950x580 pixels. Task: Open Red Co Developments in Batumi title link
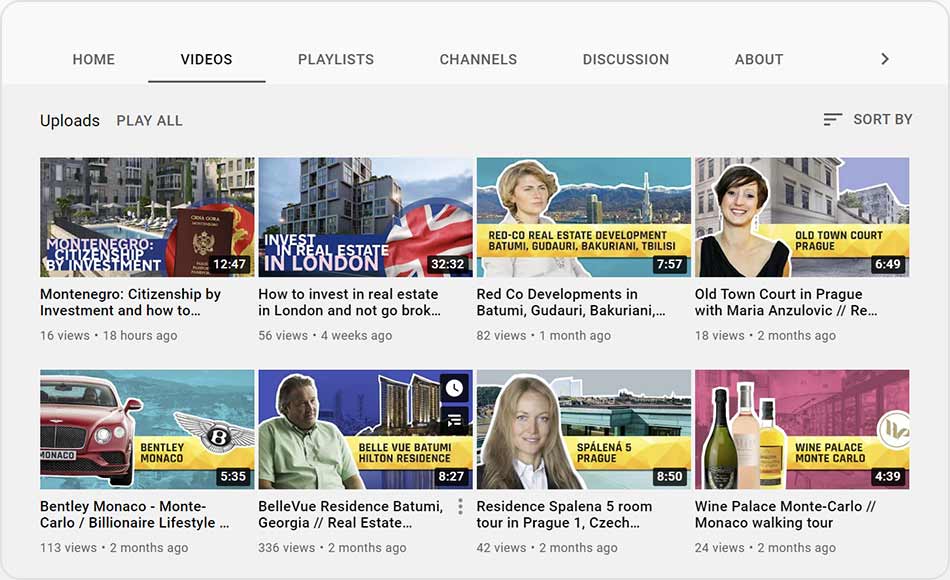tap(571, 302)
